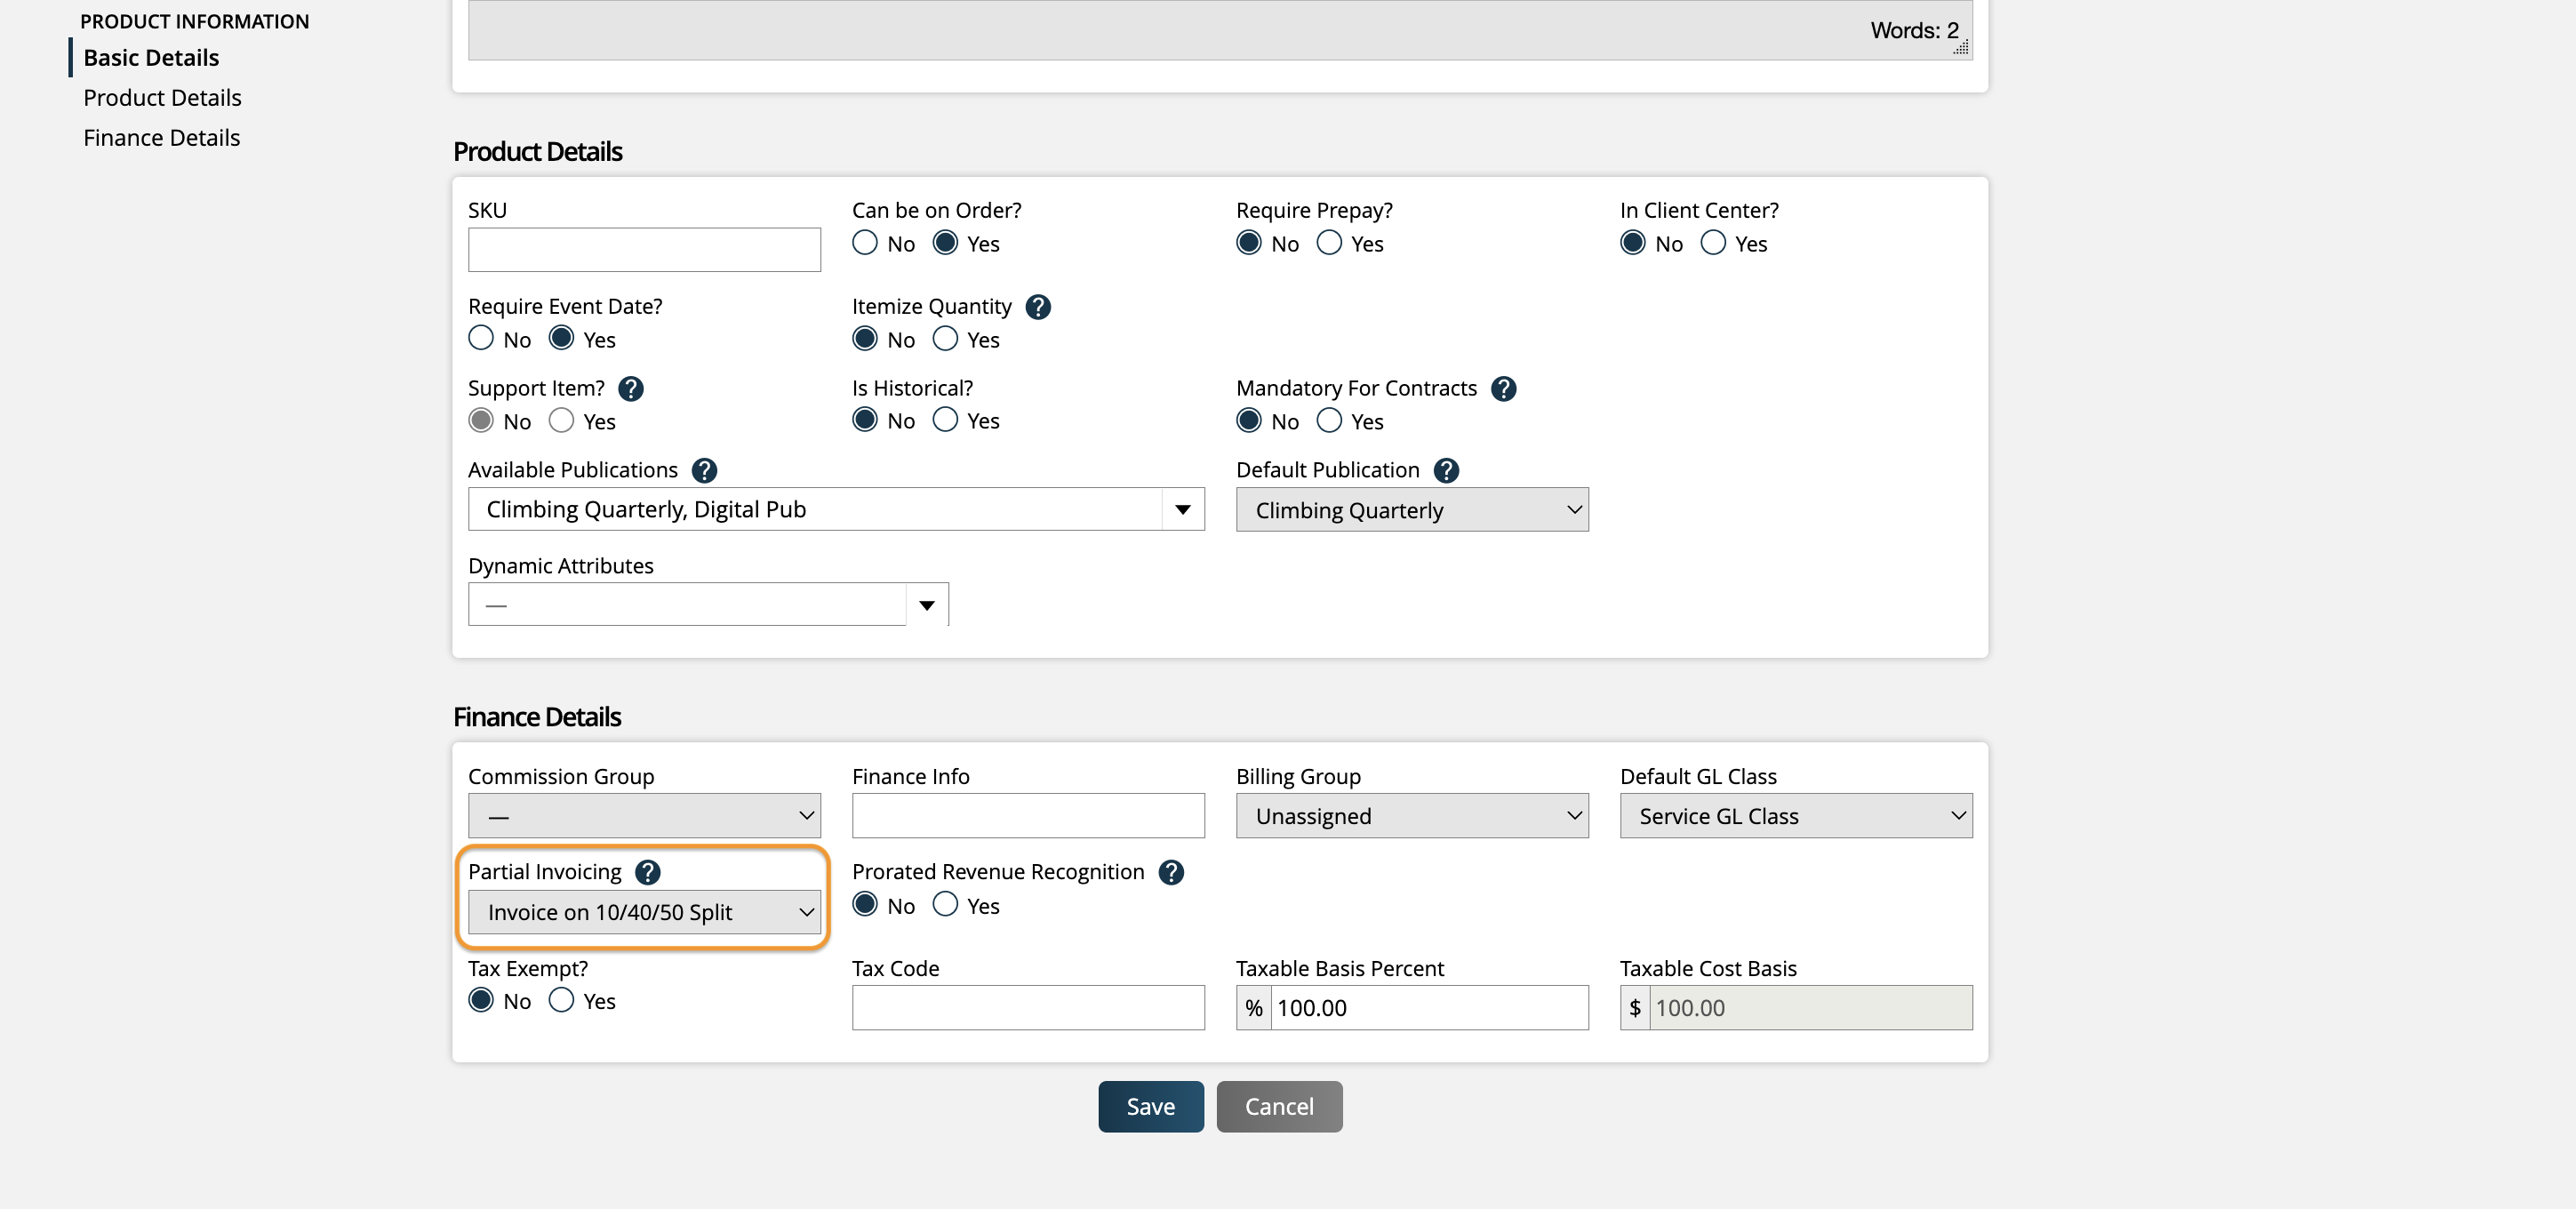Cancel editing the product

(1279, 1106)
